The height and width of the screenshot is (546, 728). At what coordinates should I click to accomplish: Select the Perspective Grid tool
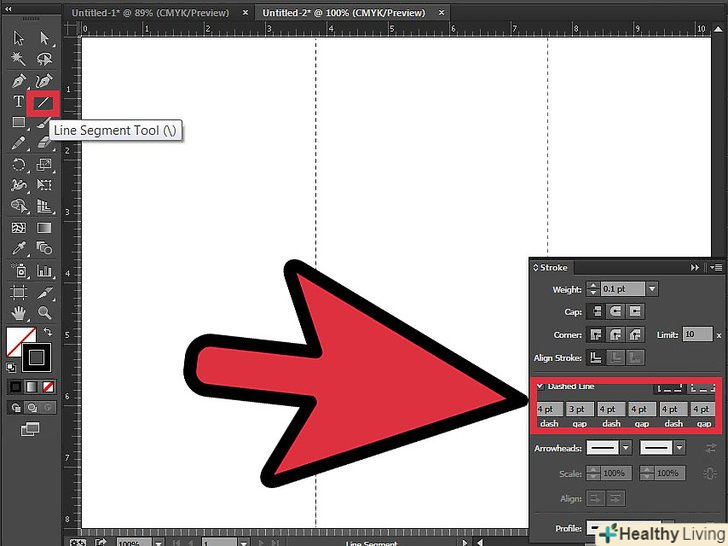tap(44, 206)
